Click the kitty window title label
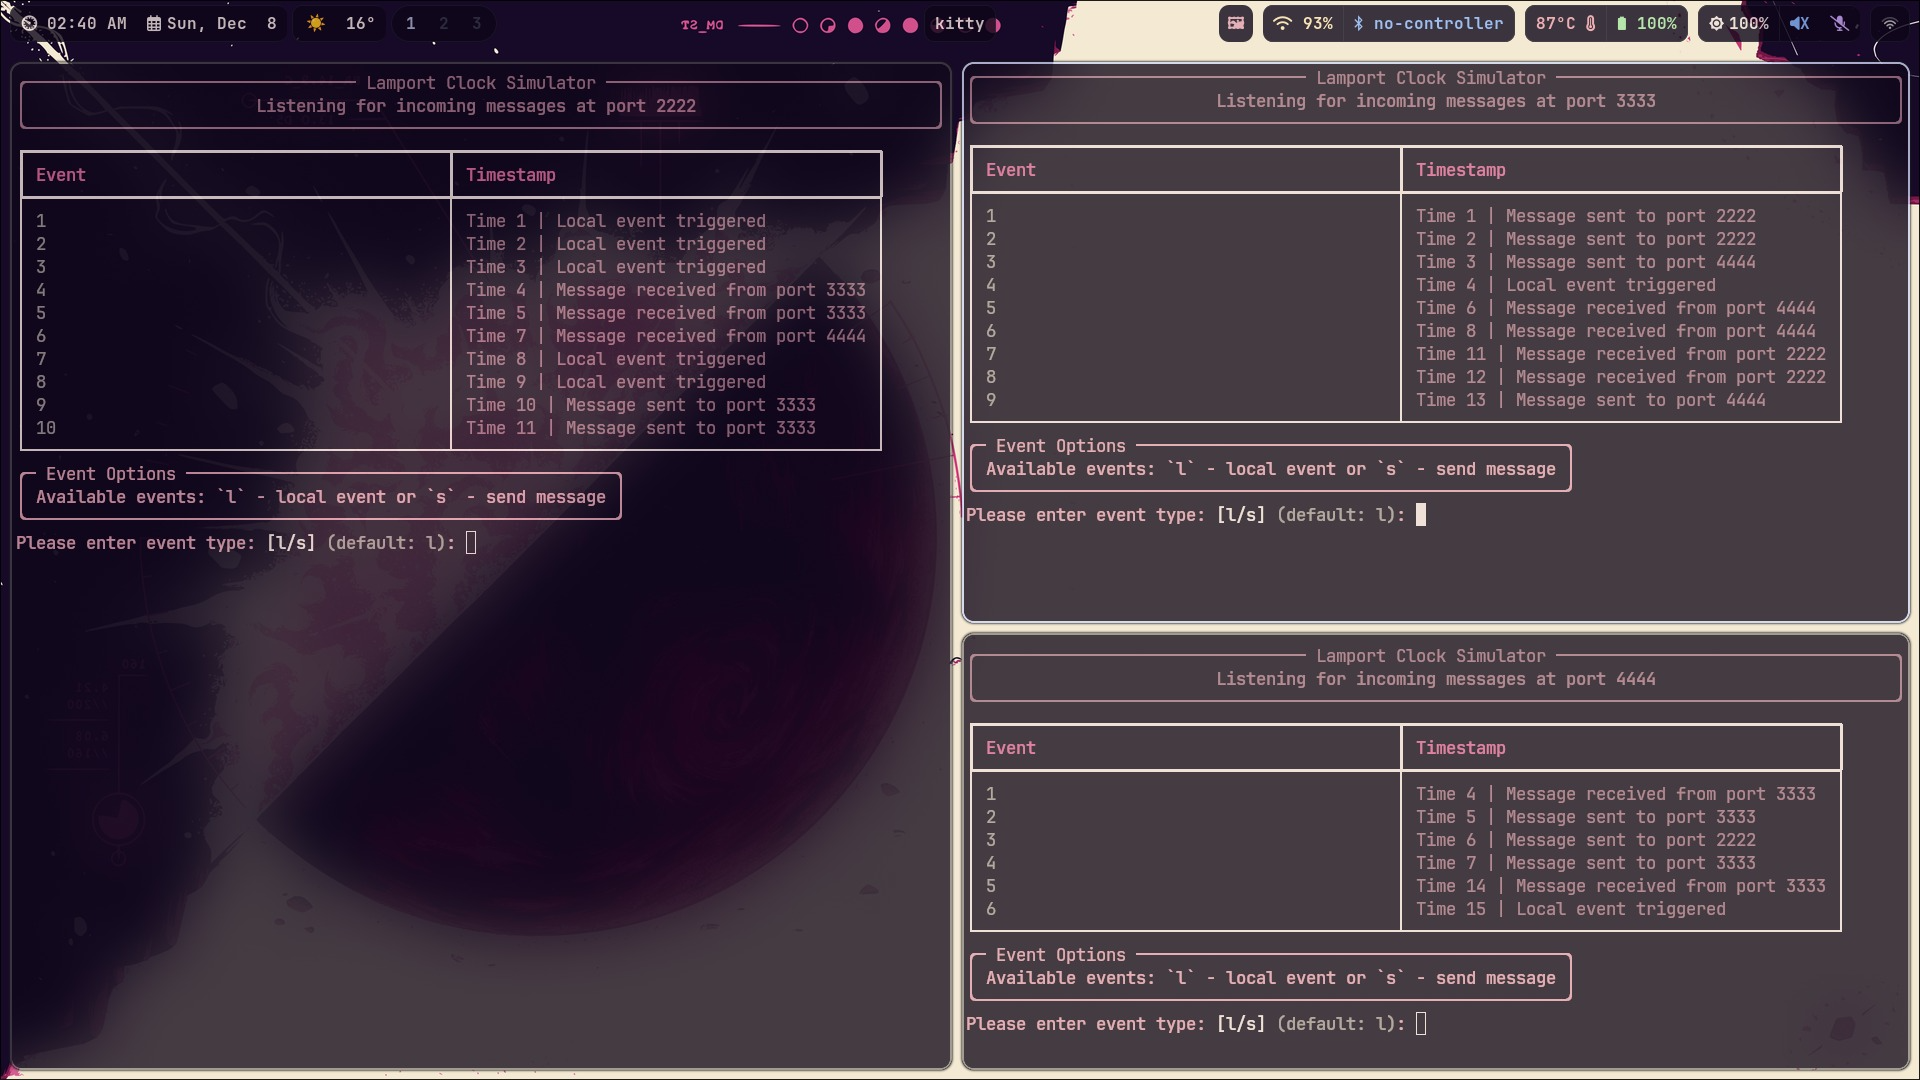 coord(959,23)
